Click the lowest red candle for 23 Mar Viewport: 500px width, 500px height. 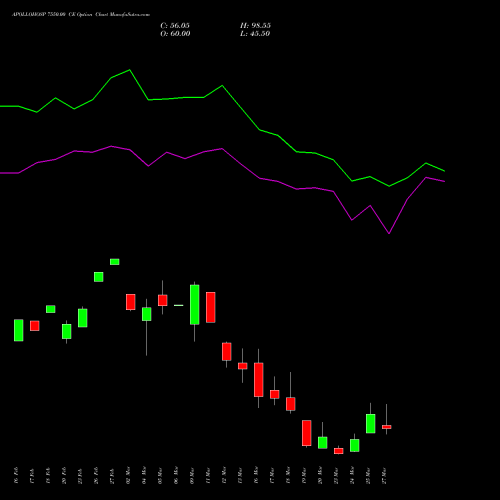pos(339,451)
